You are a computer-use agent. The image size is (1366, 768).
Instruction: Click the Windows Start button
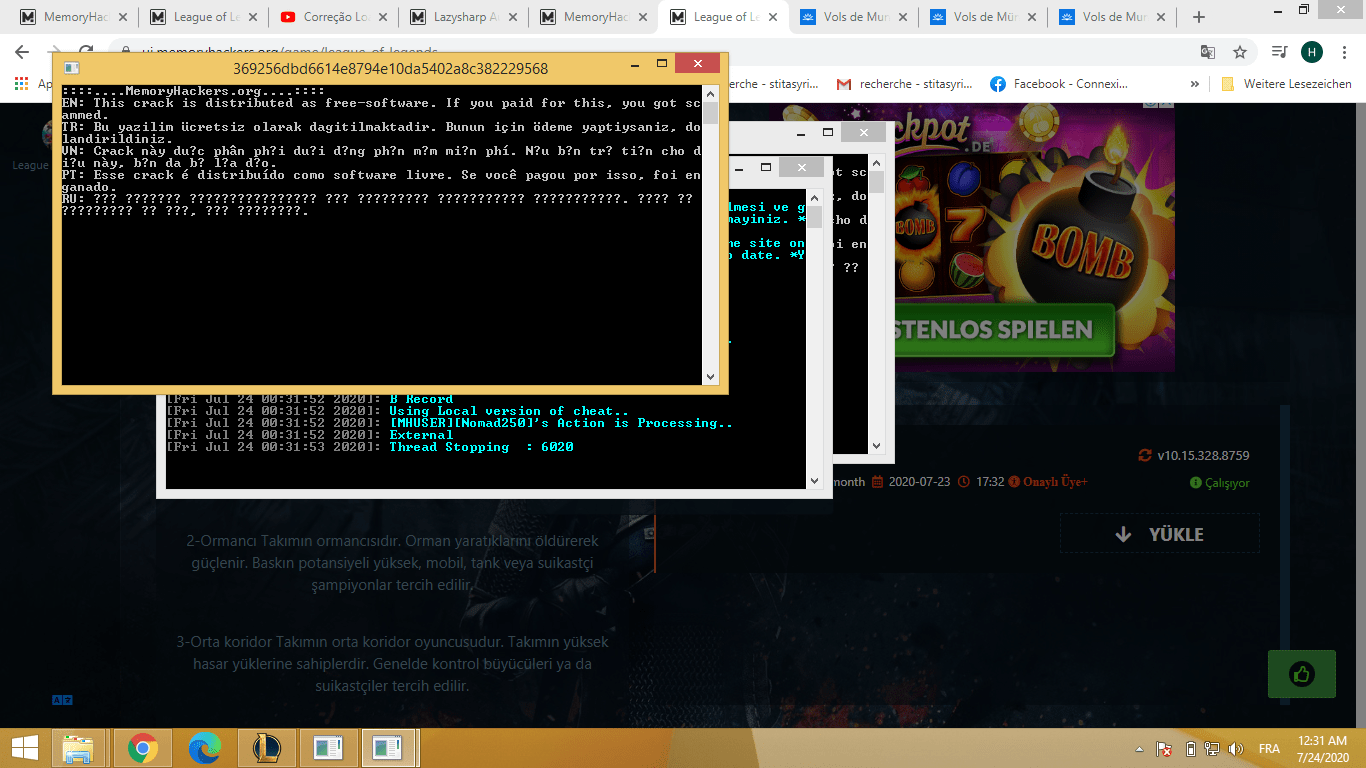[x=24, y=747]
